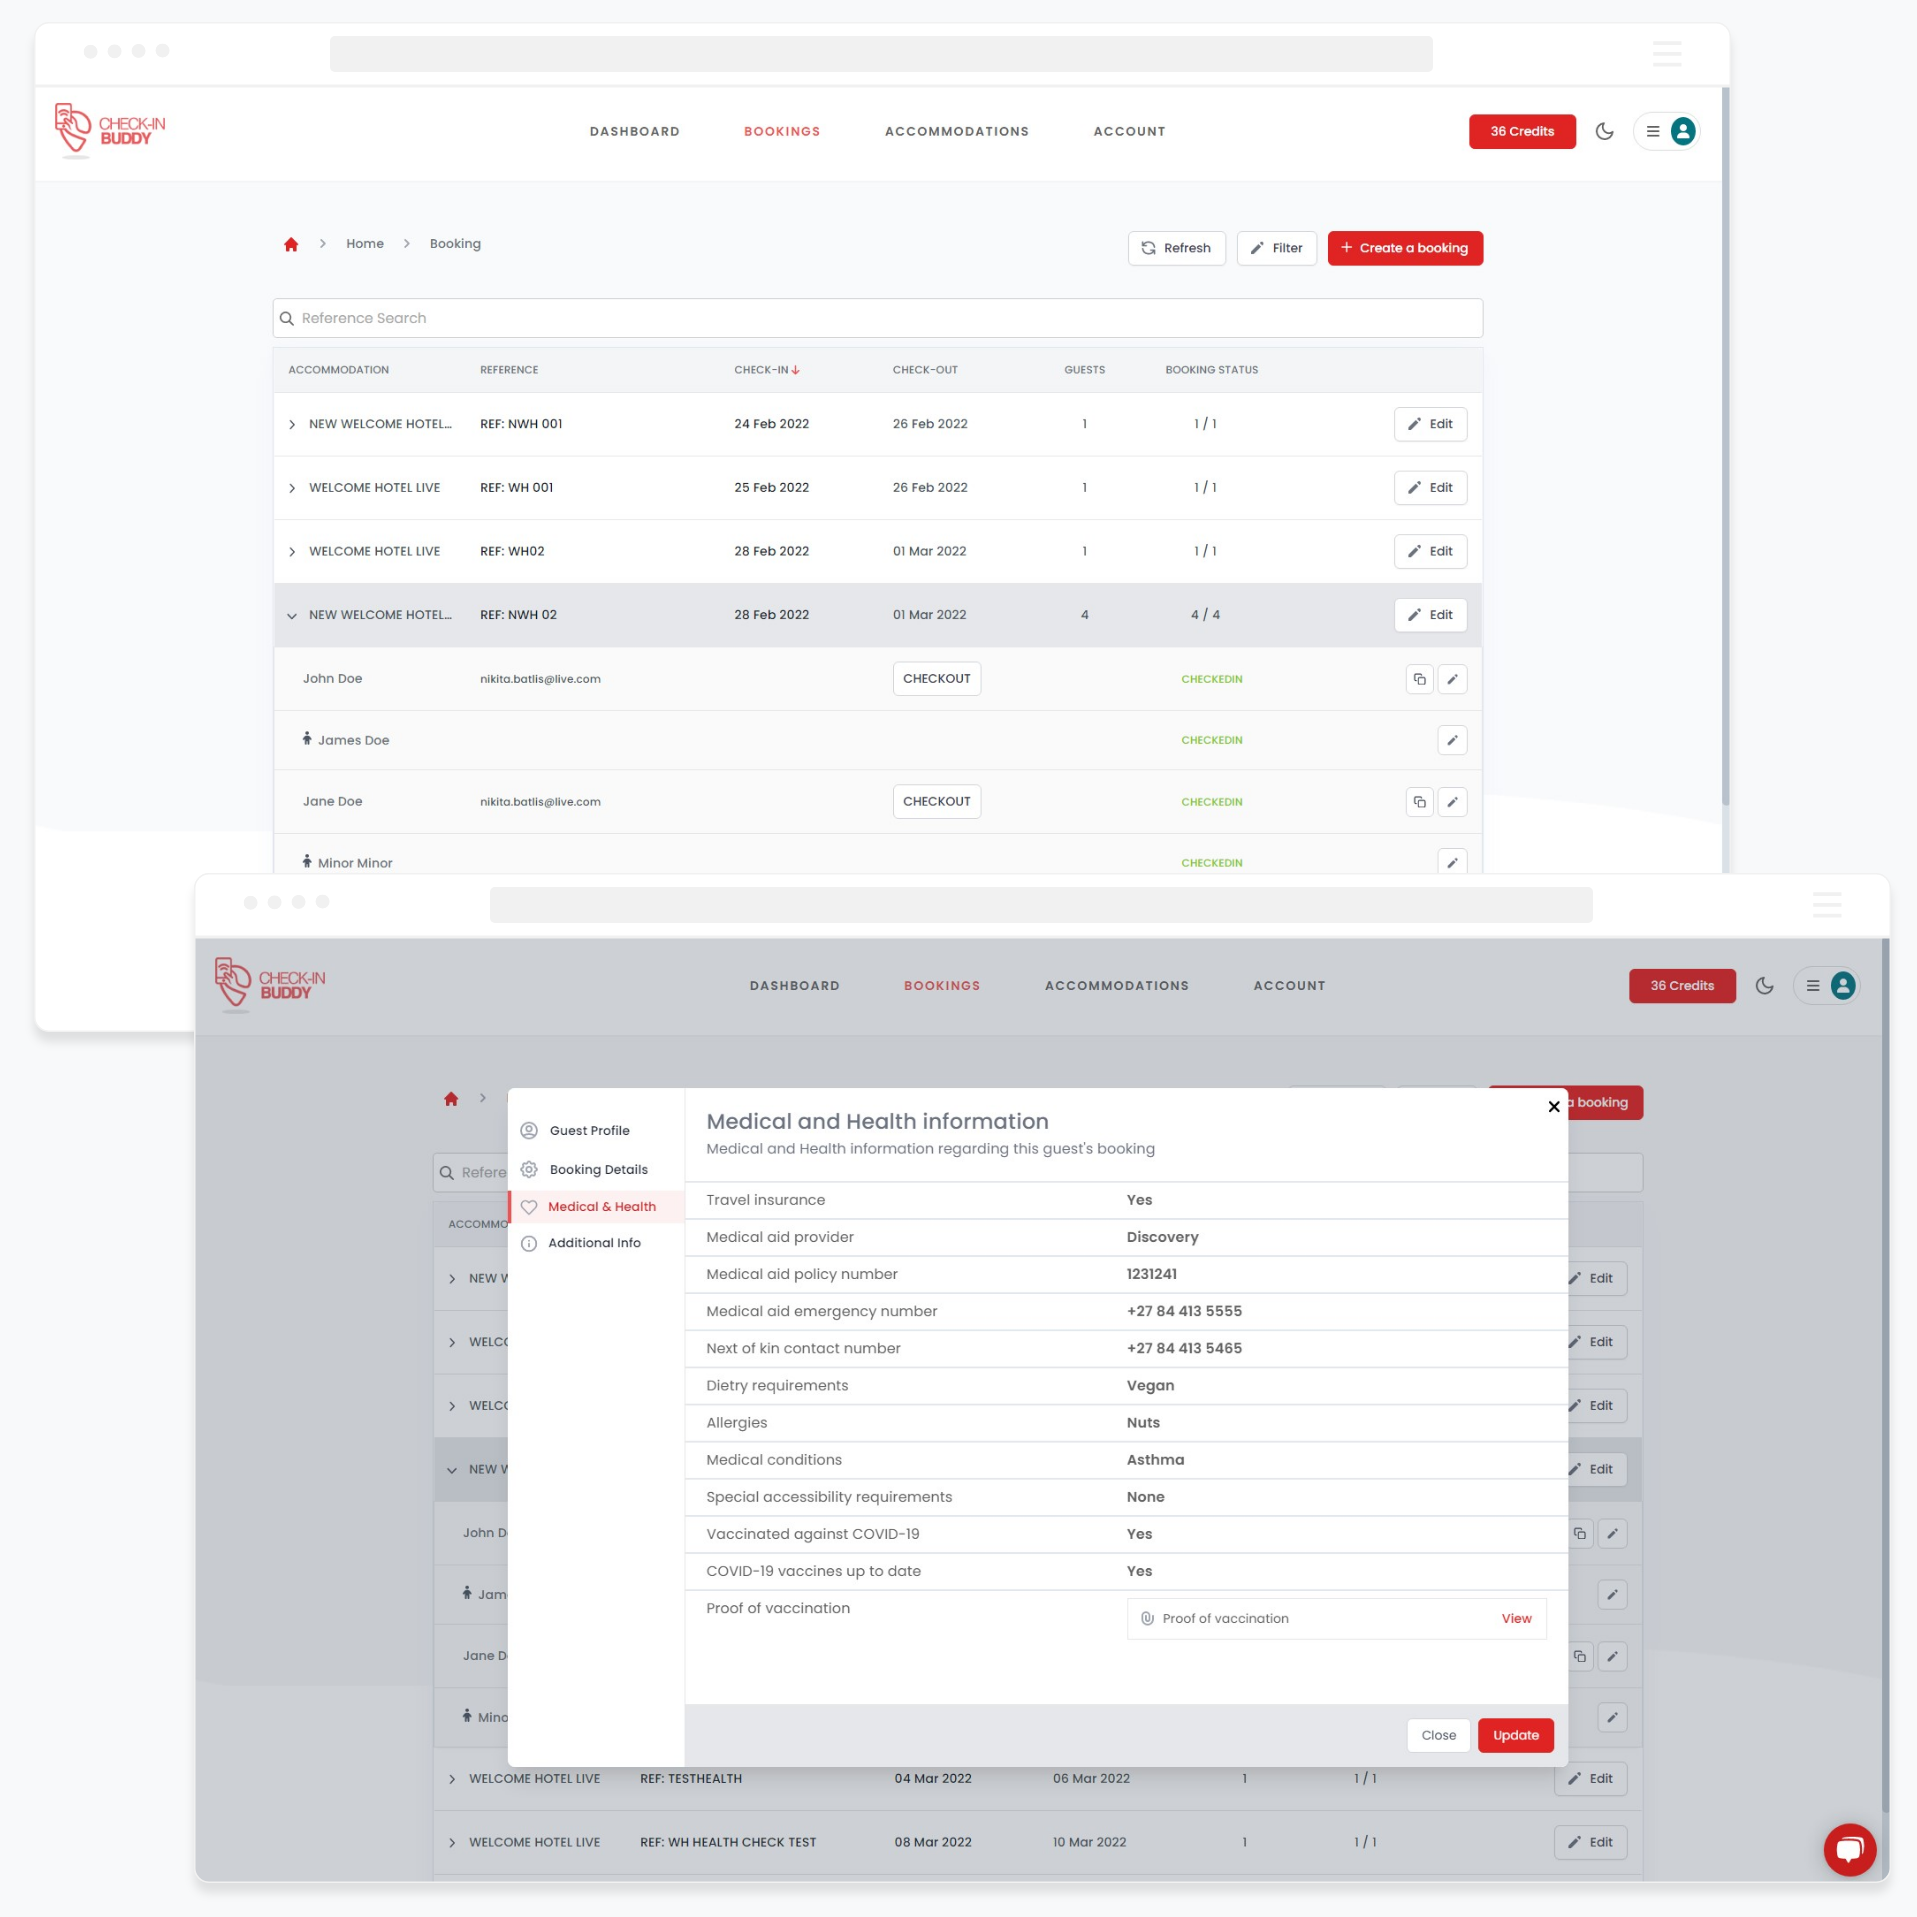
Task: Toggle dark mode moon icon in front window
Action: pyautogui.click(x=1764, y=986)
